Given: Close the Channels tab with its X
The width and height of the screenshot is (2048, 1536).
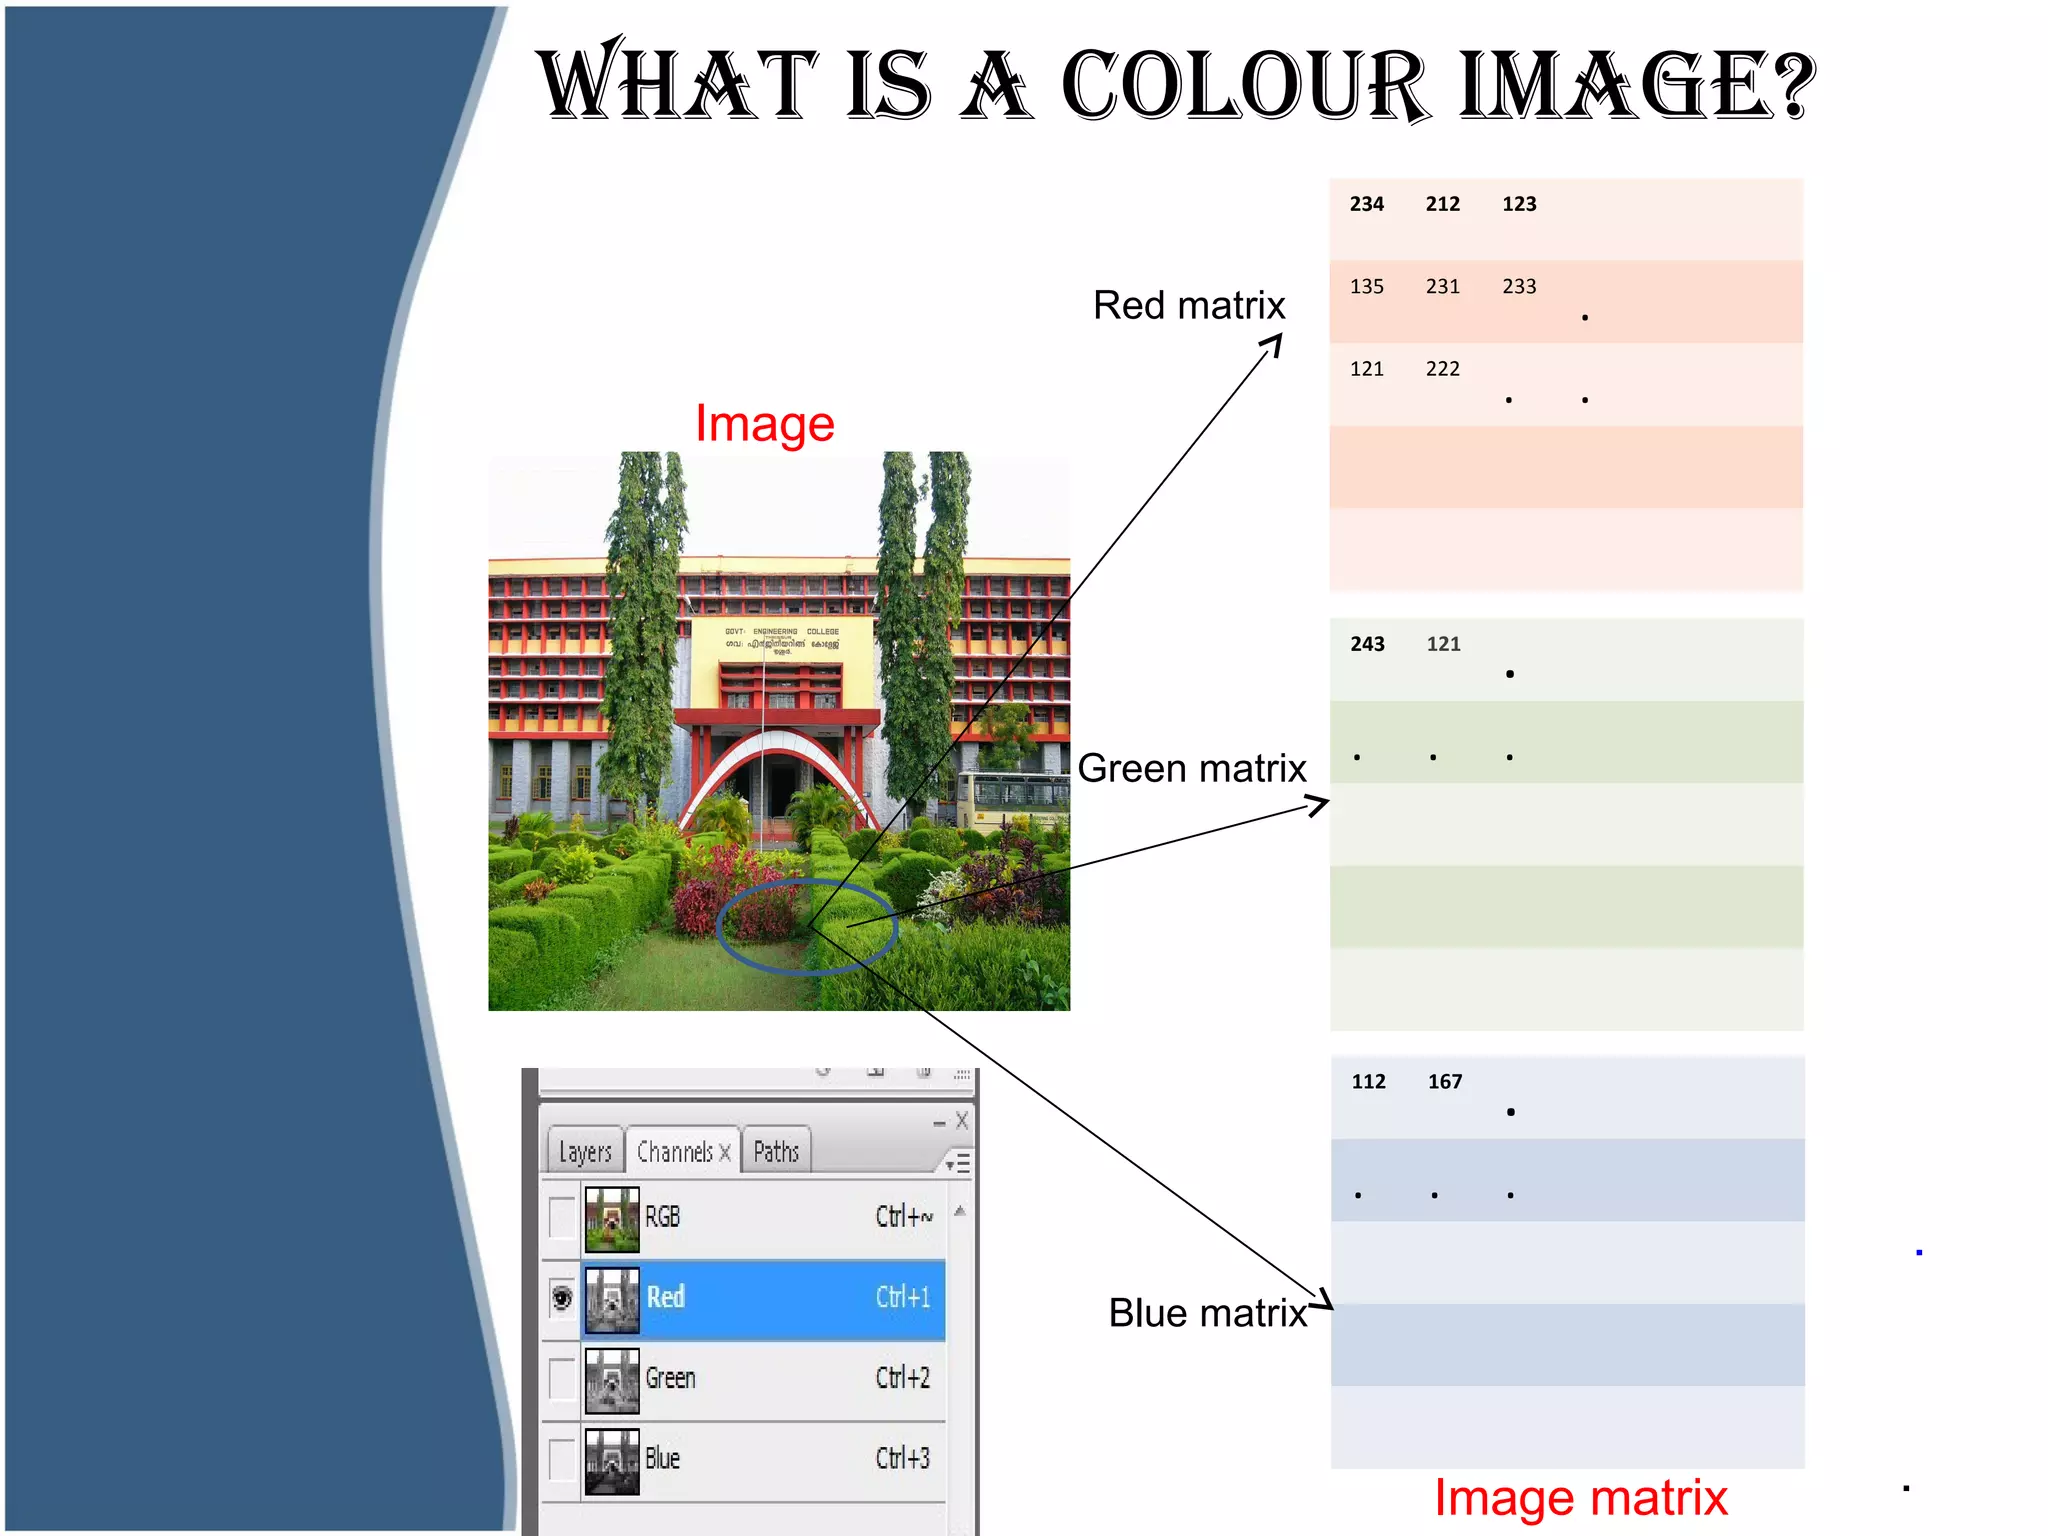Looking at the screenshot, I should pos(725,1152).
